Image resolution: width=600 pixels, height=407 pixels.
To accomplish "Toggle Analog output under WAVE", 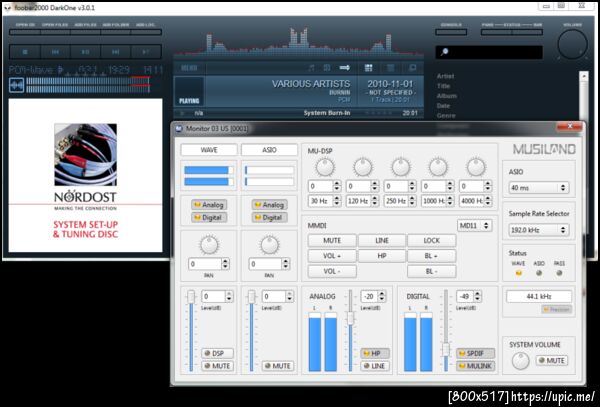I will (209, 205).
